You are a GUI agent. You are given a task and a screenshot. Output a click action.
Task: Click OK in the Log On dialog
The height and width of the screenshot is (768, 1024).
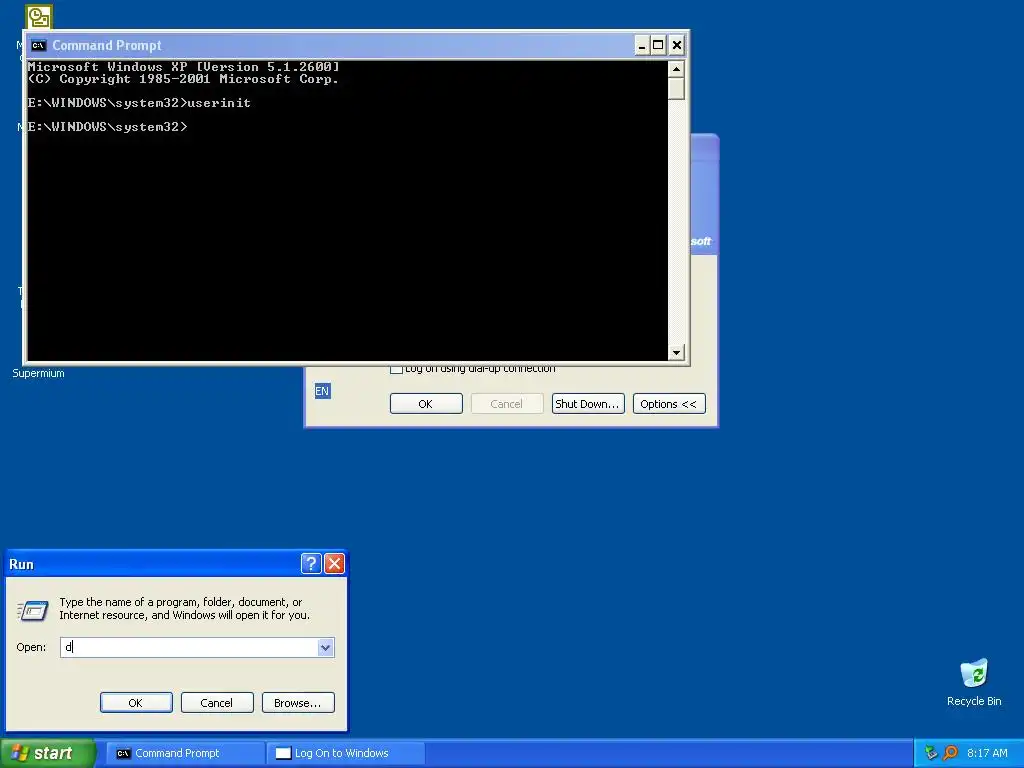(x=426, y=404)
